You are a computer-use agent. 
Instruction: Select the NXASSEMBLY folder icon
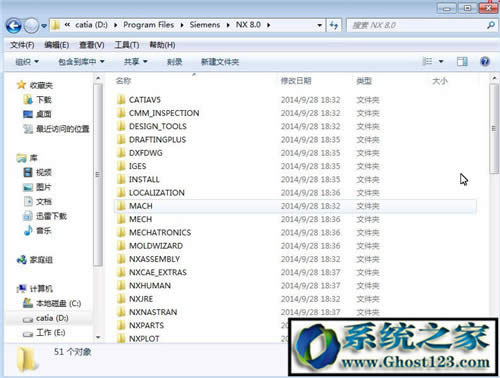pos(121,259)
